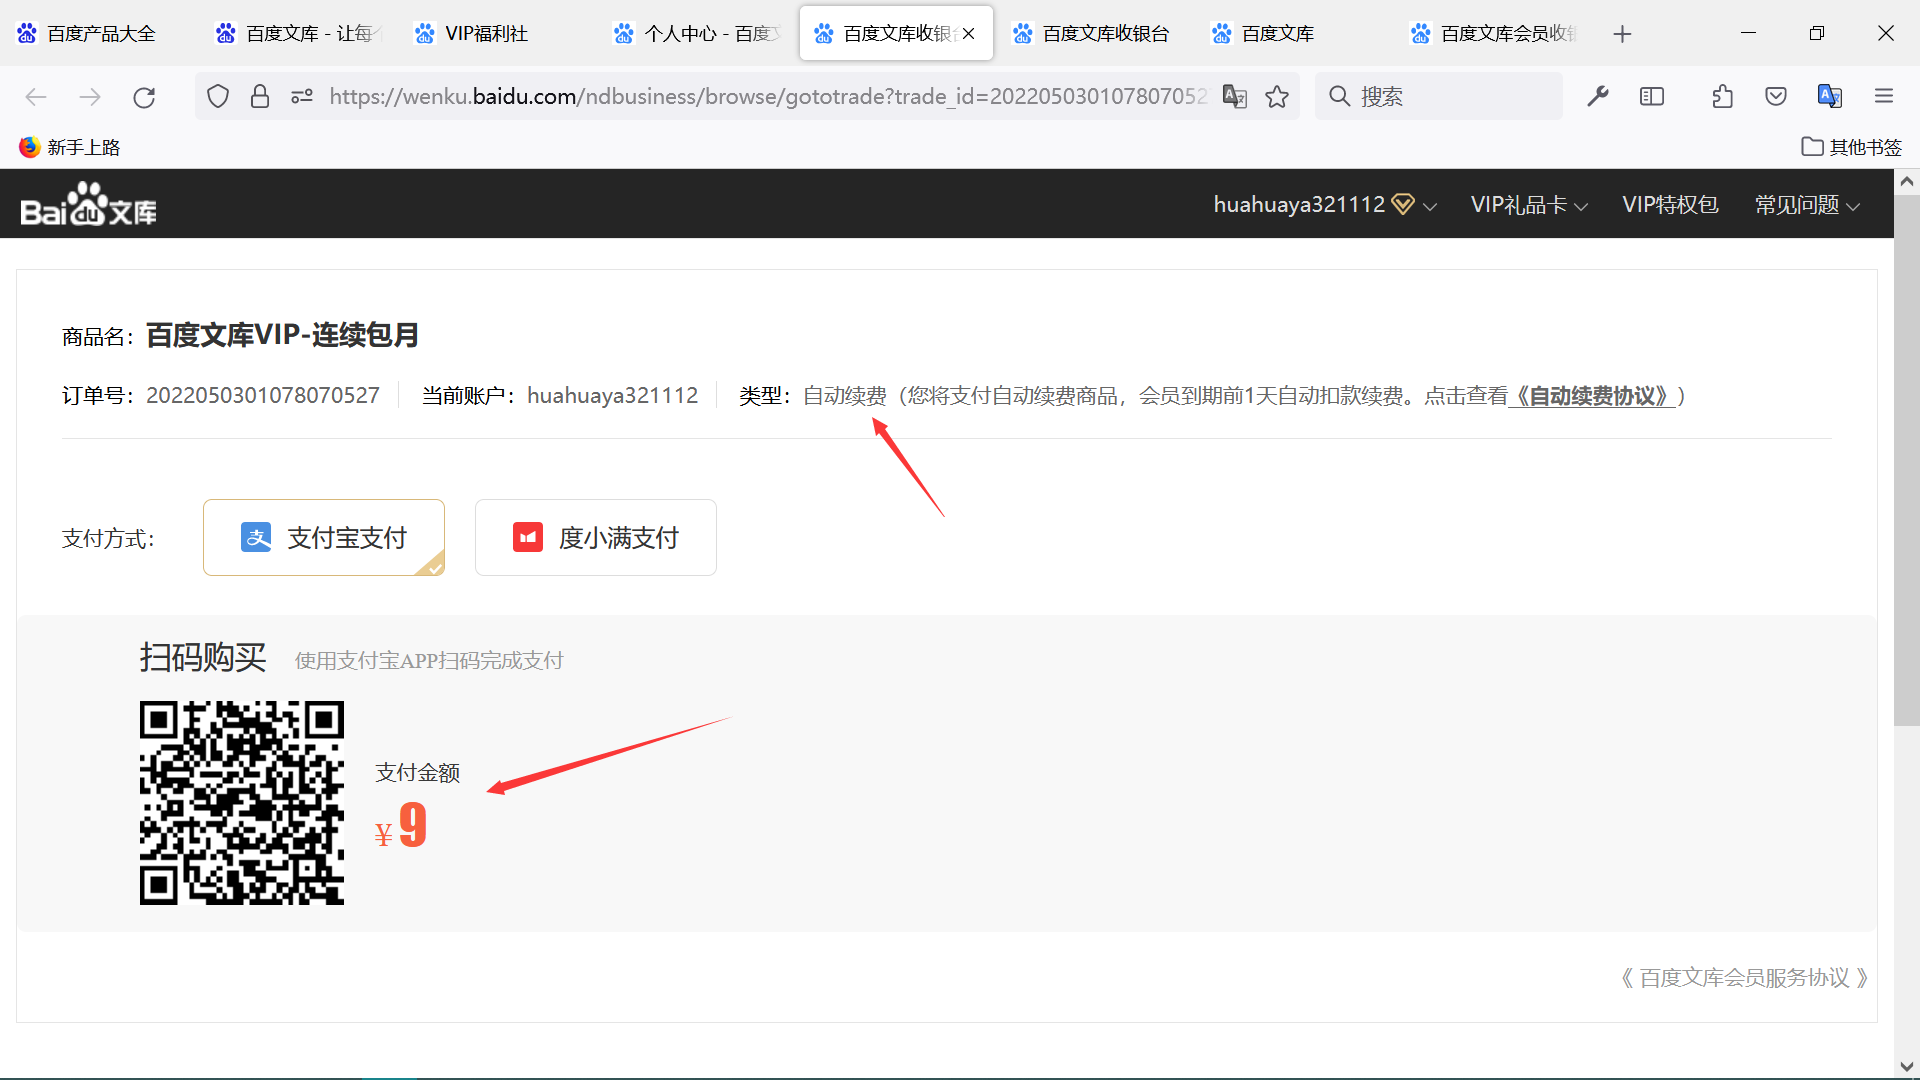Screen dimensions: 1920x1080
Task: Open the 自动续费协议 link
Action: click(1592, 396)
